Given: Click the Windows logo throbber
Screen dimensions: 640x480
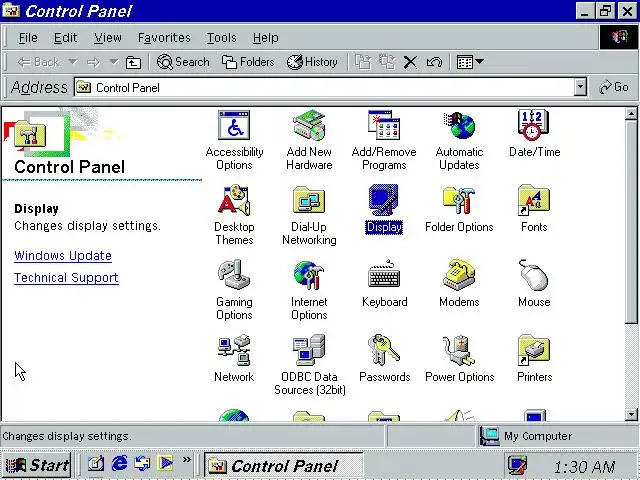Looking at the screenshot, I should tap(619, 37).
